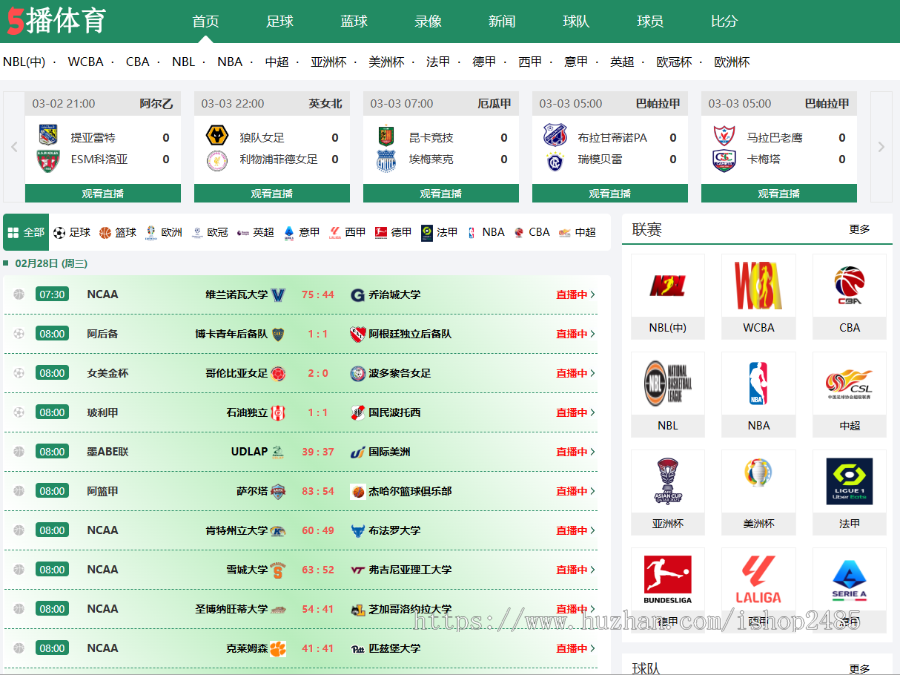Click the 雪城大学 orange S logo
This screenshot has height=675, width=900.
coord(278,570)
